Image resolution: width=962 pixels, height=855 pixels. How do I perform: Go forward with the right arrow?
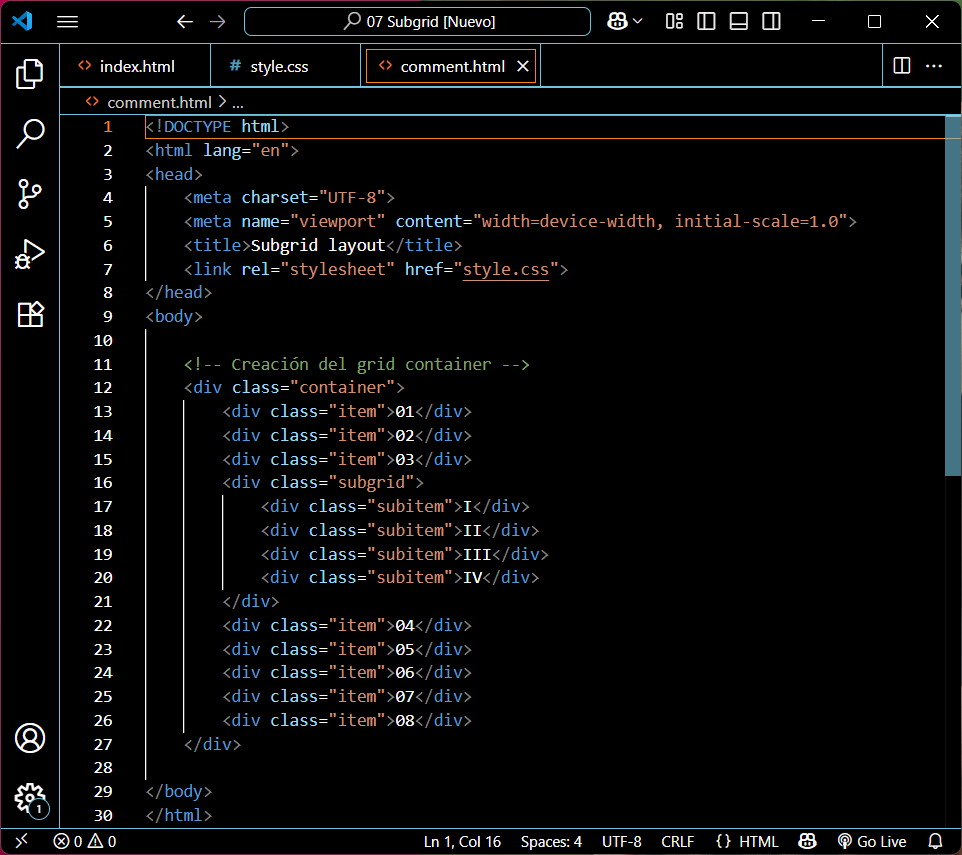218,22
